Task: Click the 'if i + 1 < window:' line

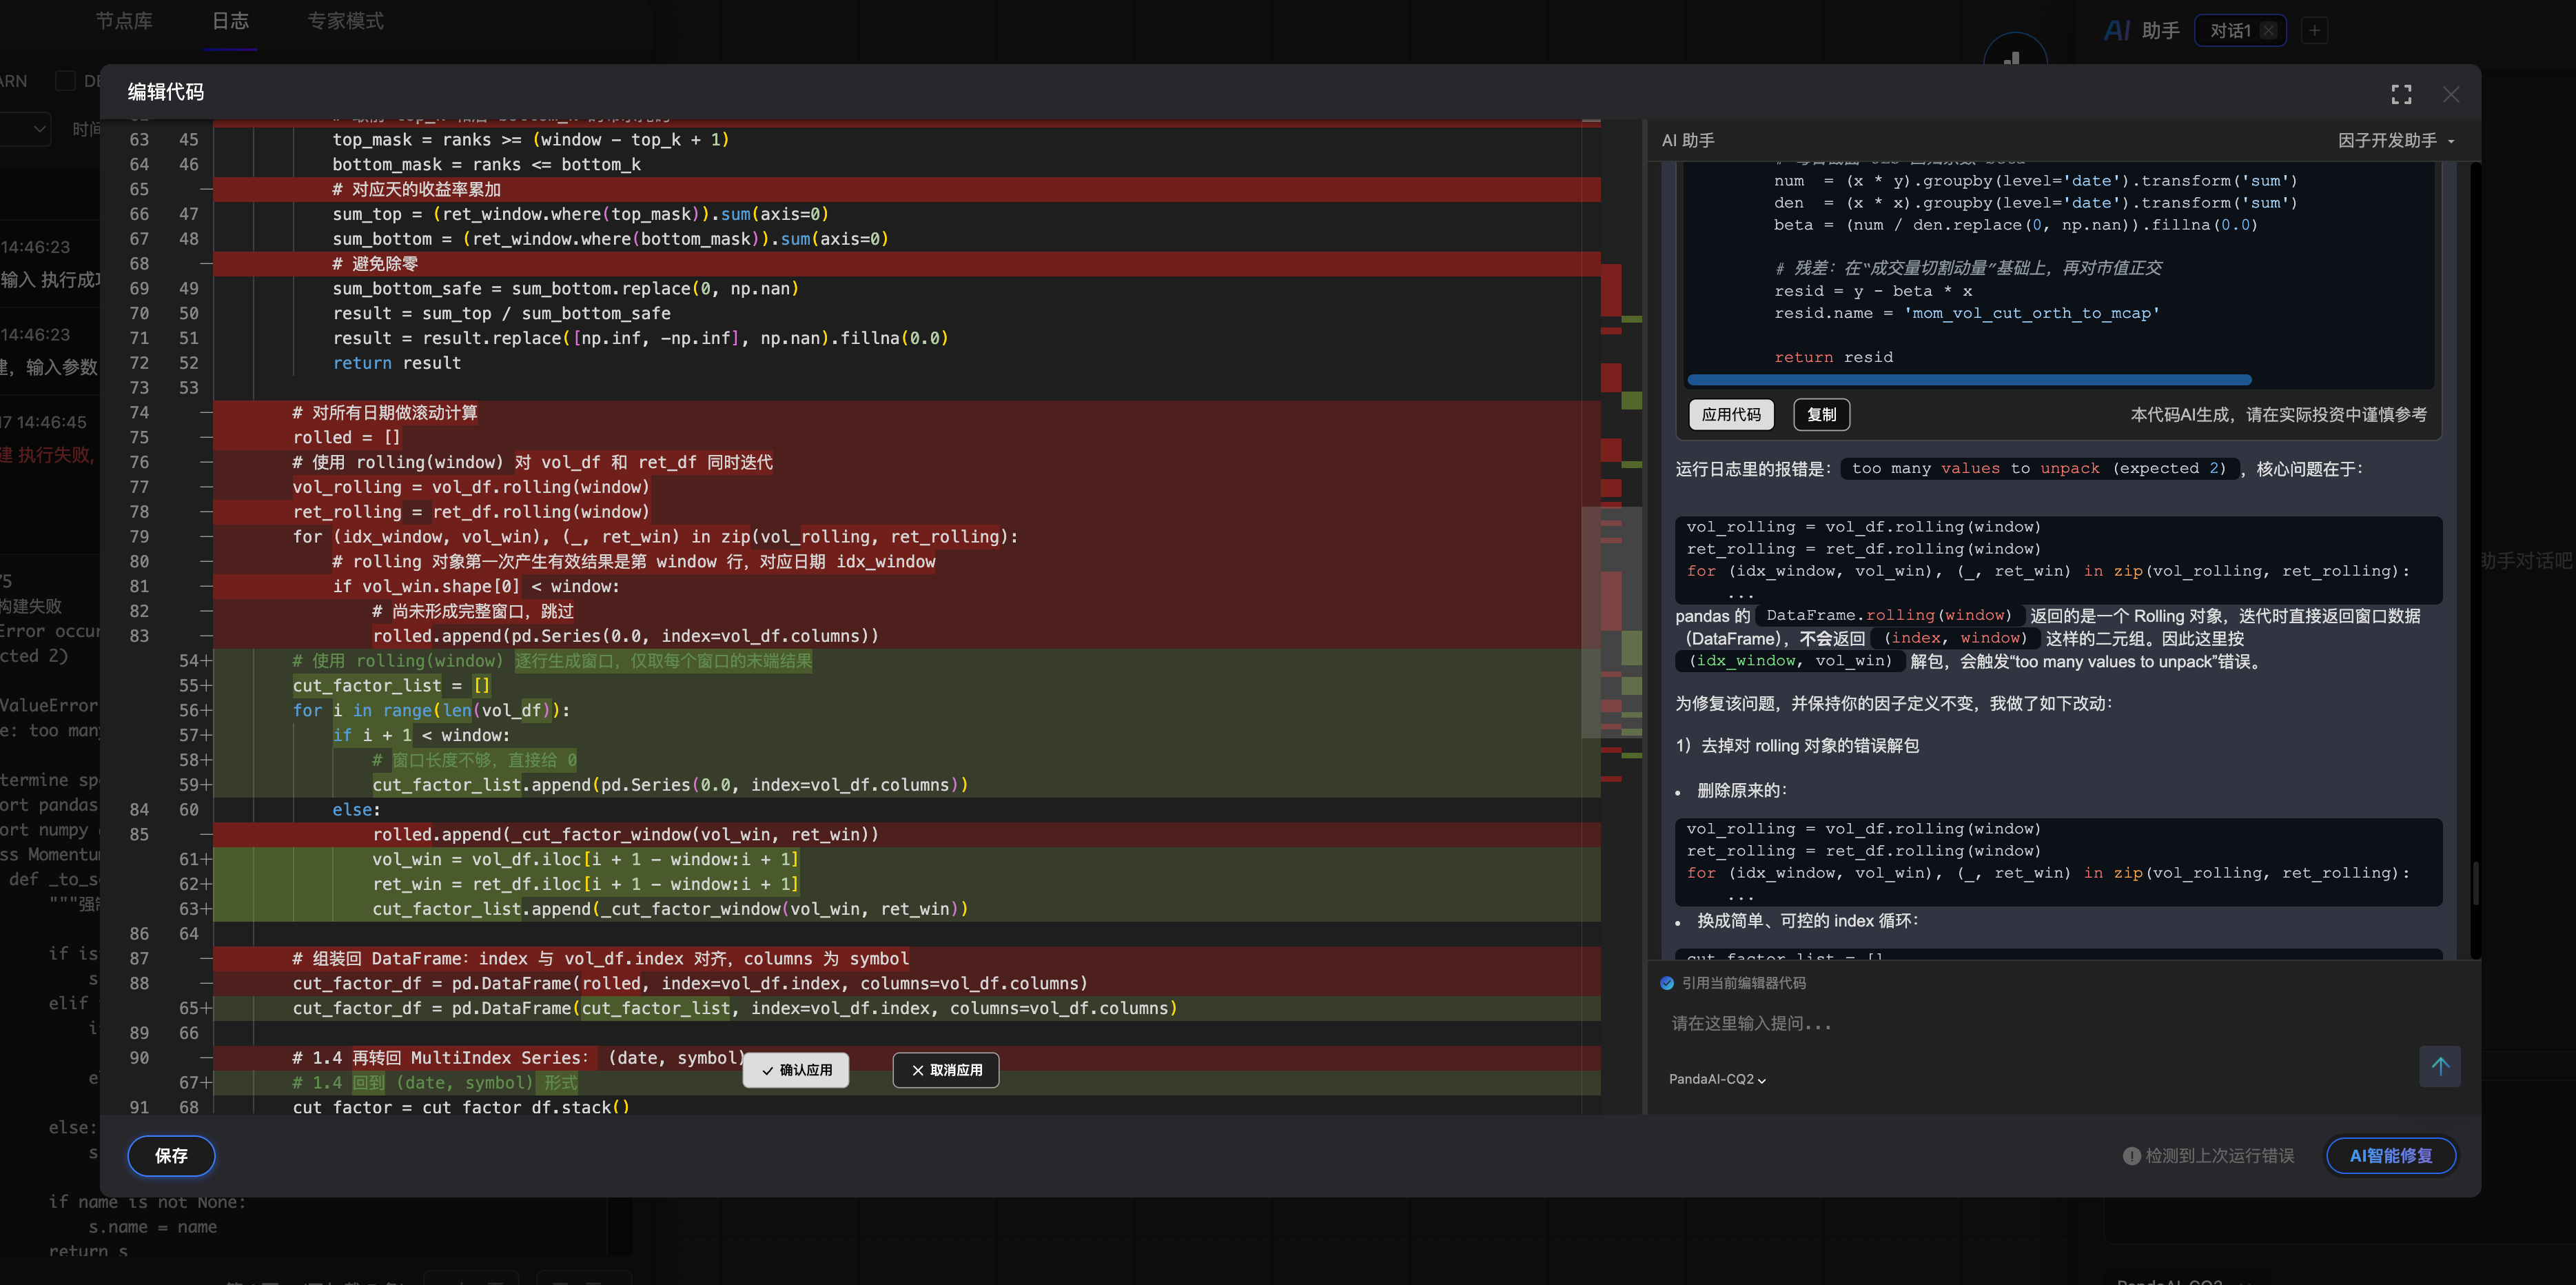Action: (421, 735)
